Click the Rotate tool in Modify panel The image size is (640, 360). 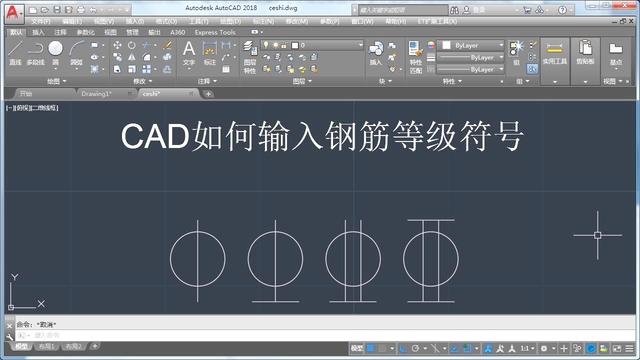[131, 45]
